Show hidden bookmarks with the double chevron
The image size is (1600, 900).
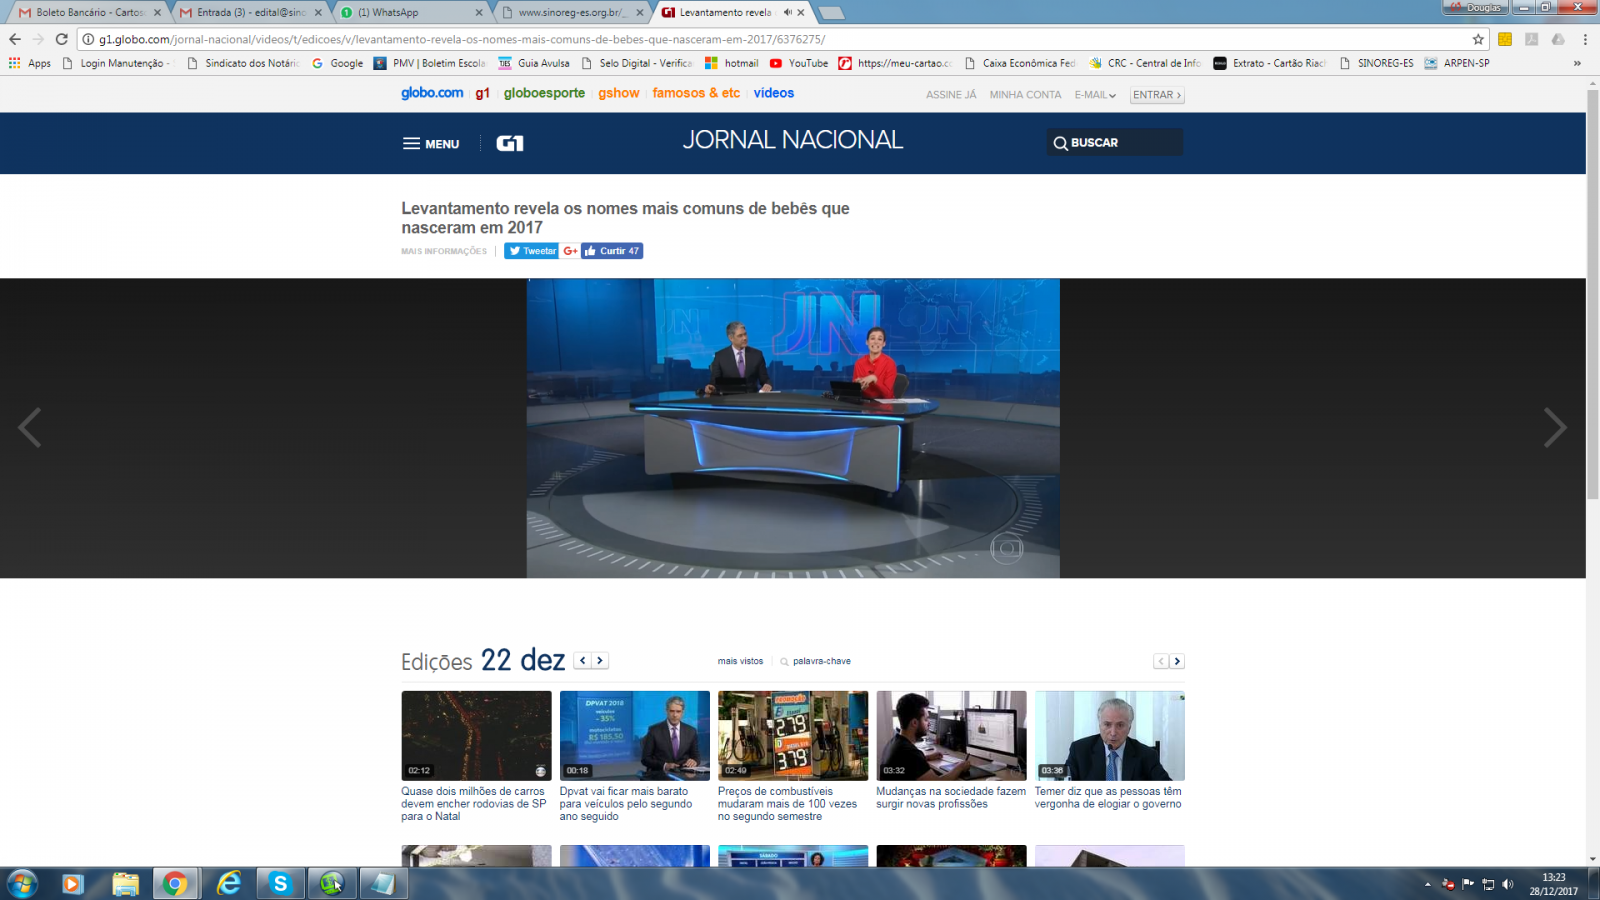1577,63
